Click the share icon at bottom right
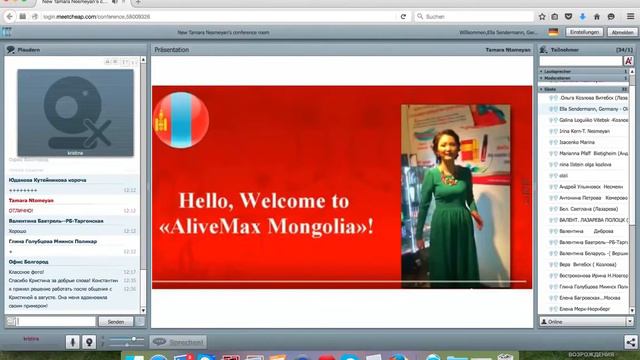 (631, 342)
